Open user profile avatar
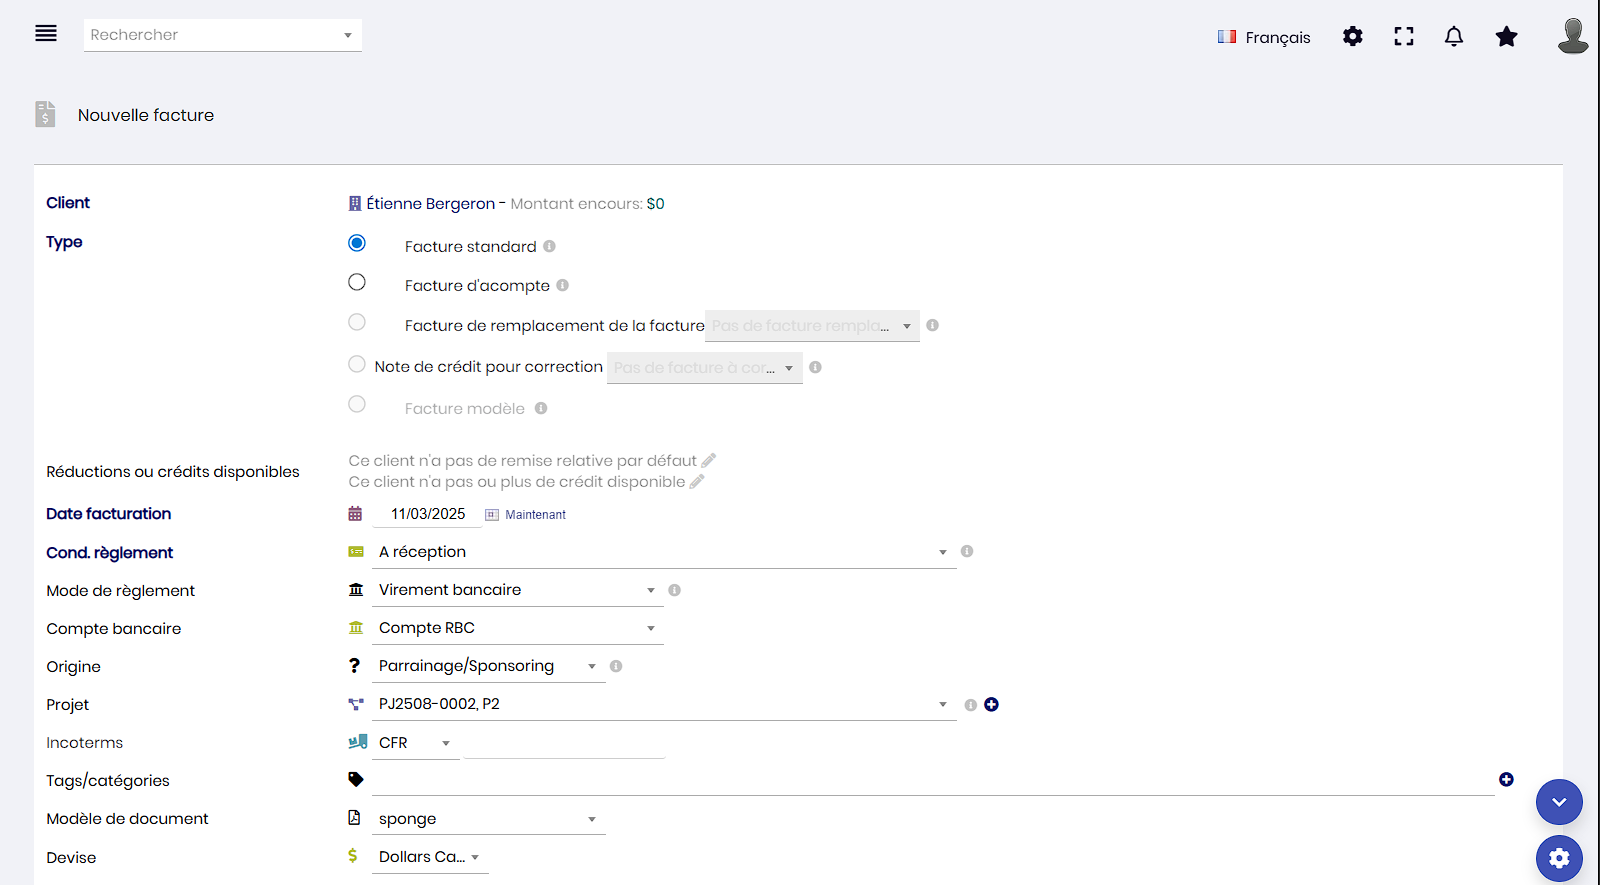Screen dimensions: 1600x885 coord(1572,36)
